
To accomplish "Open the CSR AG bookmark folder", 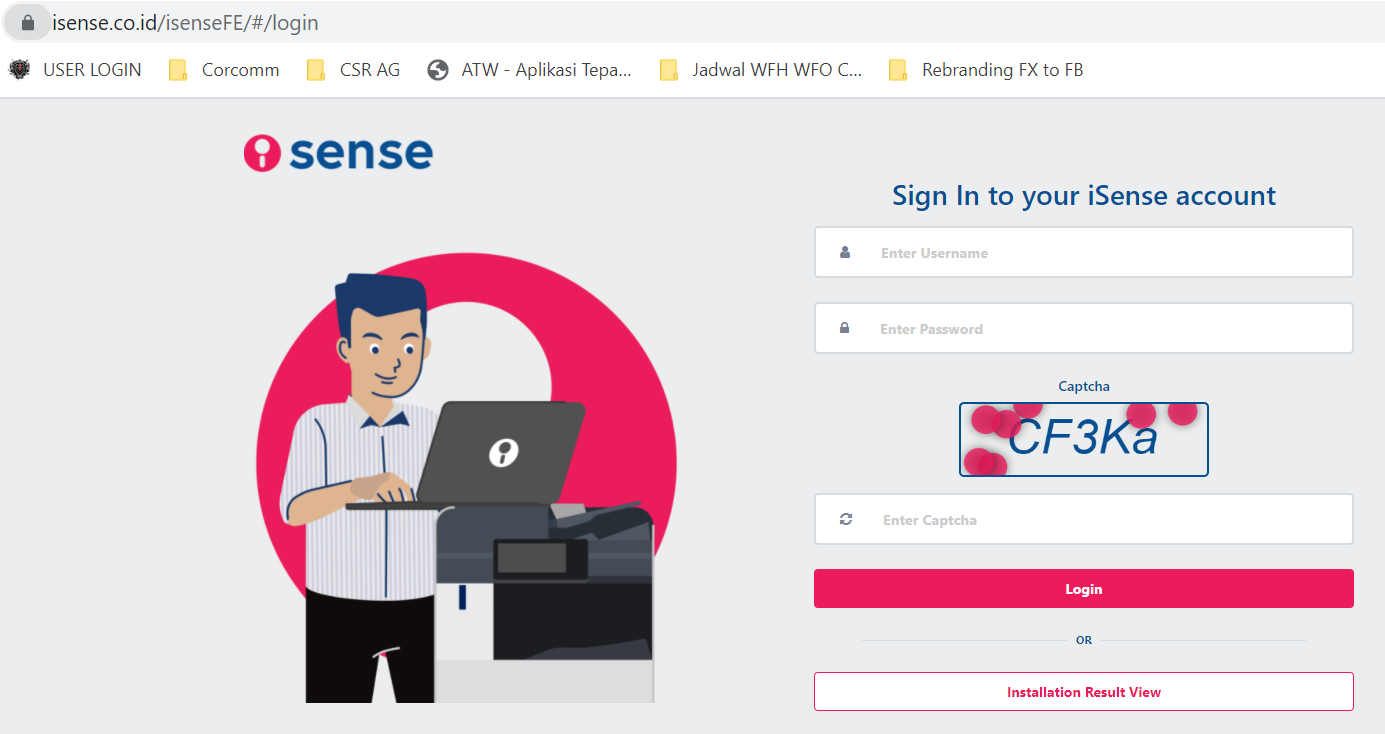I will click(353, 70).
